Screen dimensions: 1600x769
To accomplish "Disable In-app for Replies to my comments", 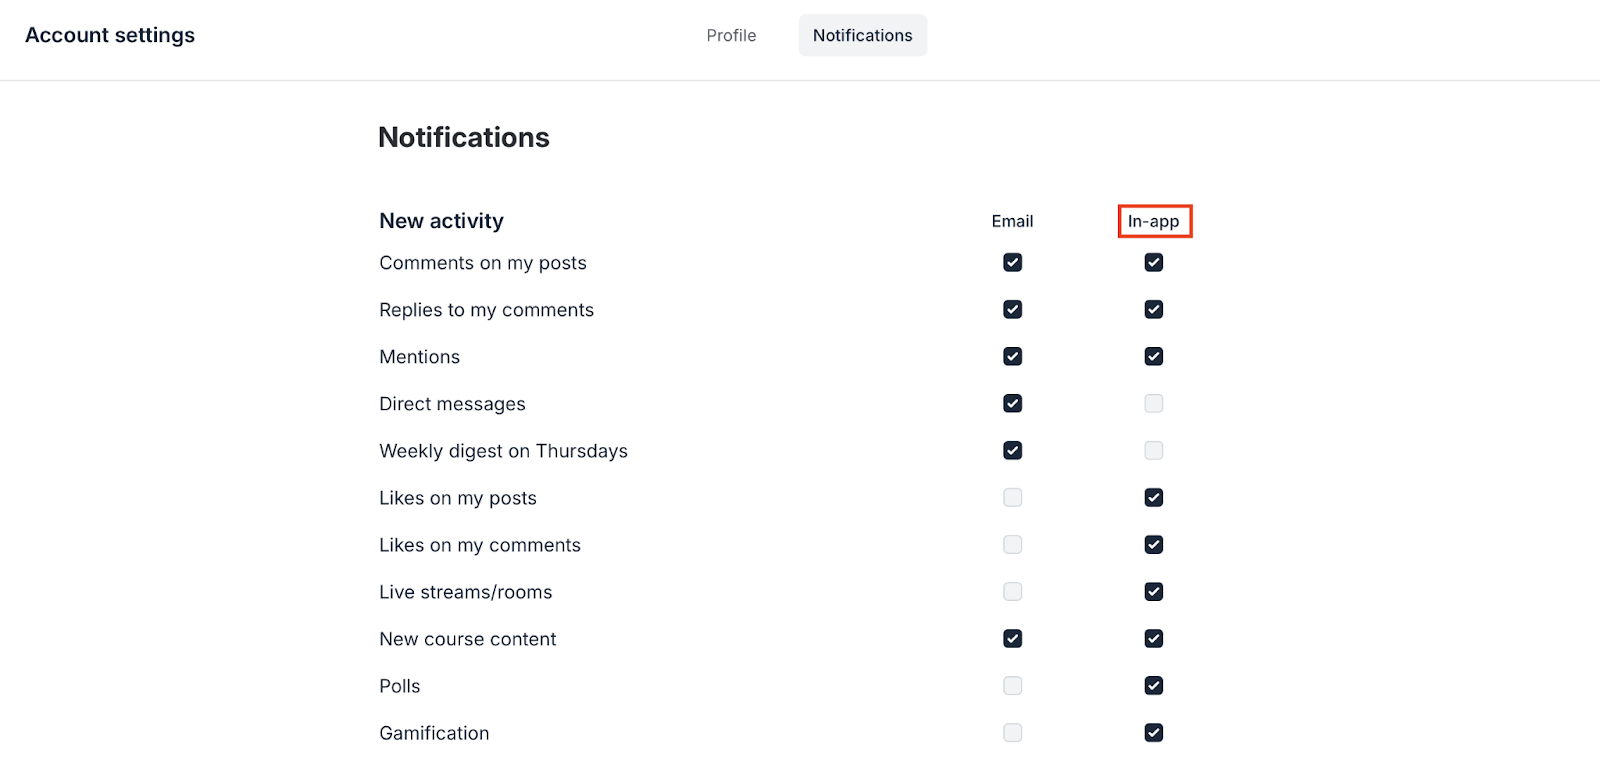I will (x=1153, y=309).
